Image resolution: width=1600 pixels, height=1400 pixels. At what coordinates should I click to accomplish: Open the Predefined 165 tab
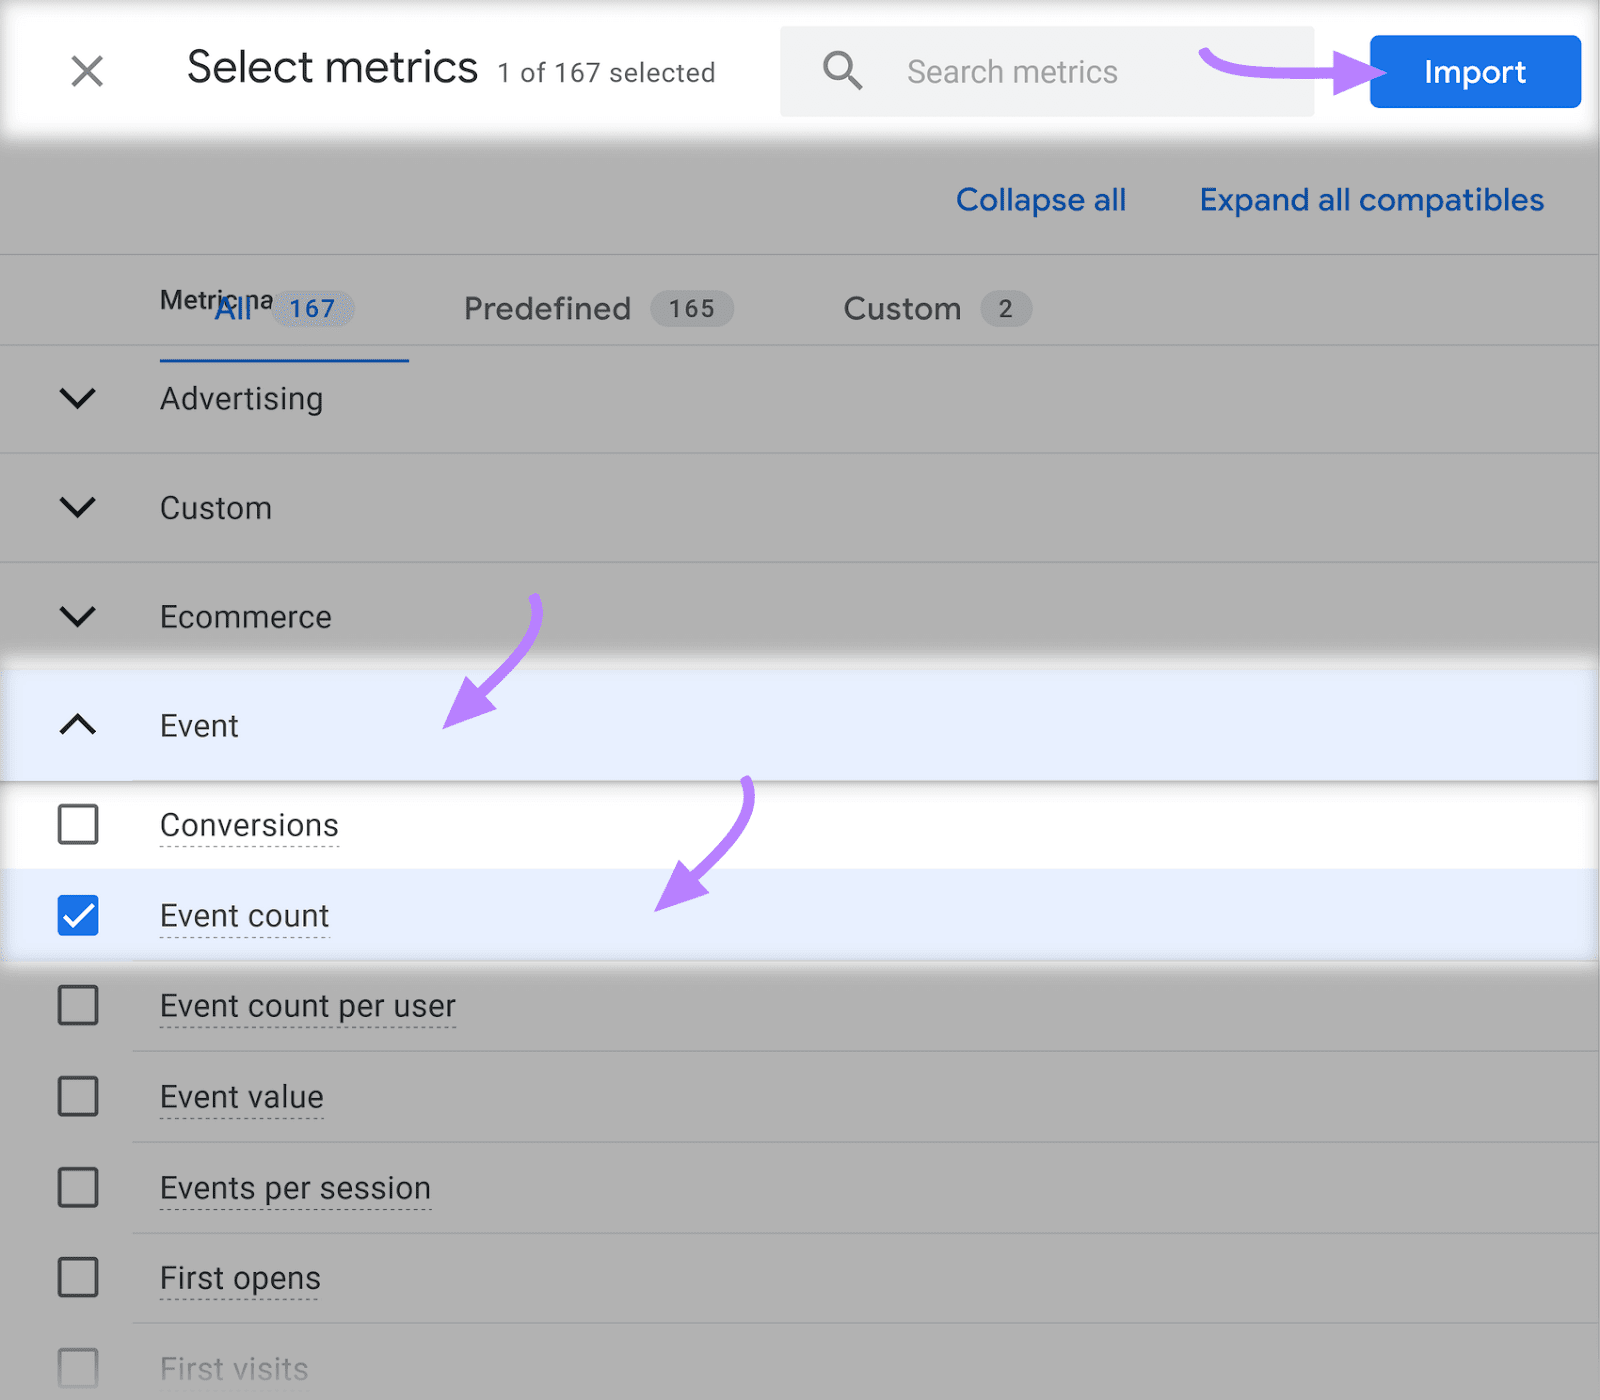click(595, 309)
